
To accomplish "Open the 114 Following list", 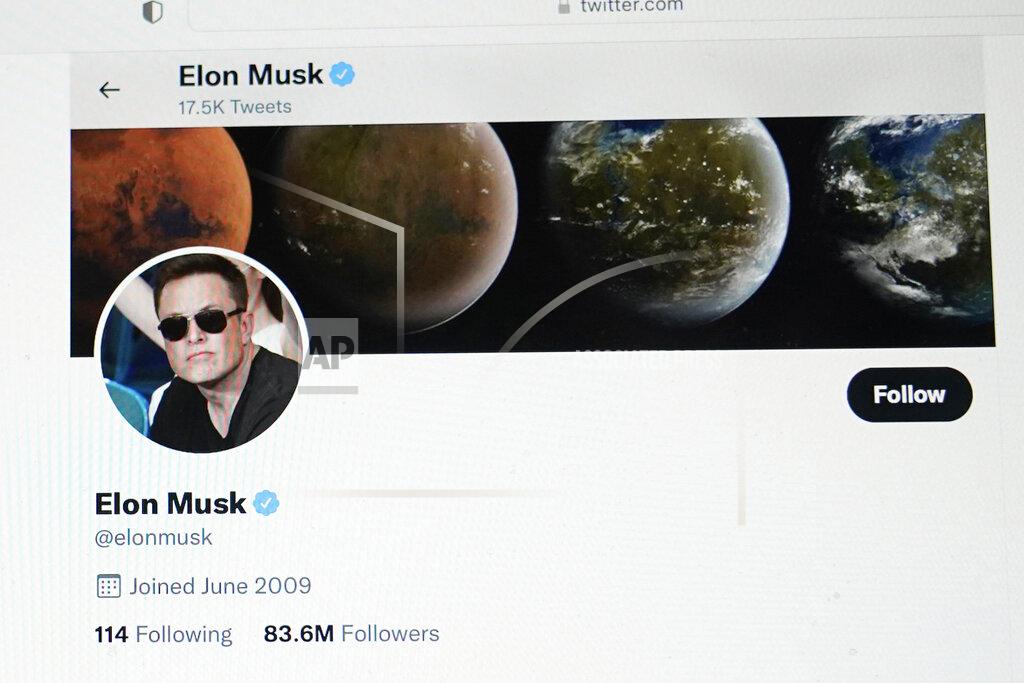I will (163, 634).
